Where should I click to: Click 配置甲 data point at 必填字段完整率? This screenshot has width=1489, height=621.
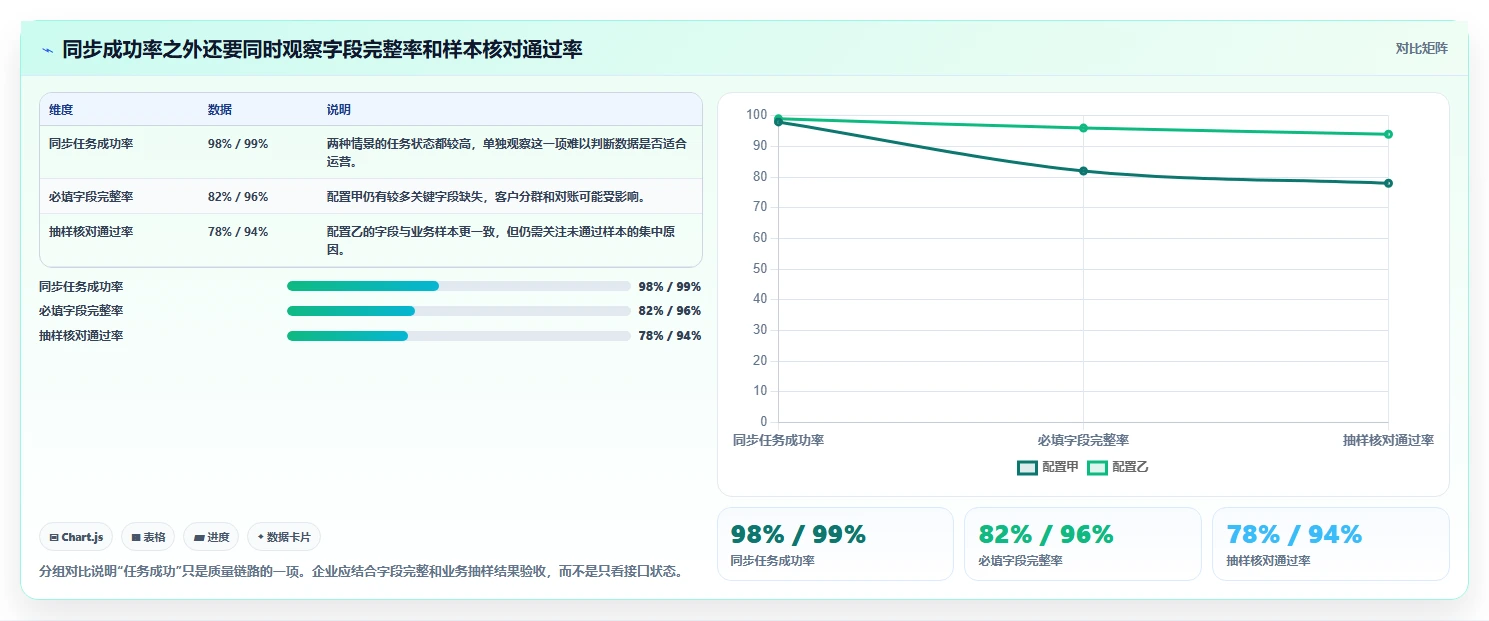pos(1083,171)
